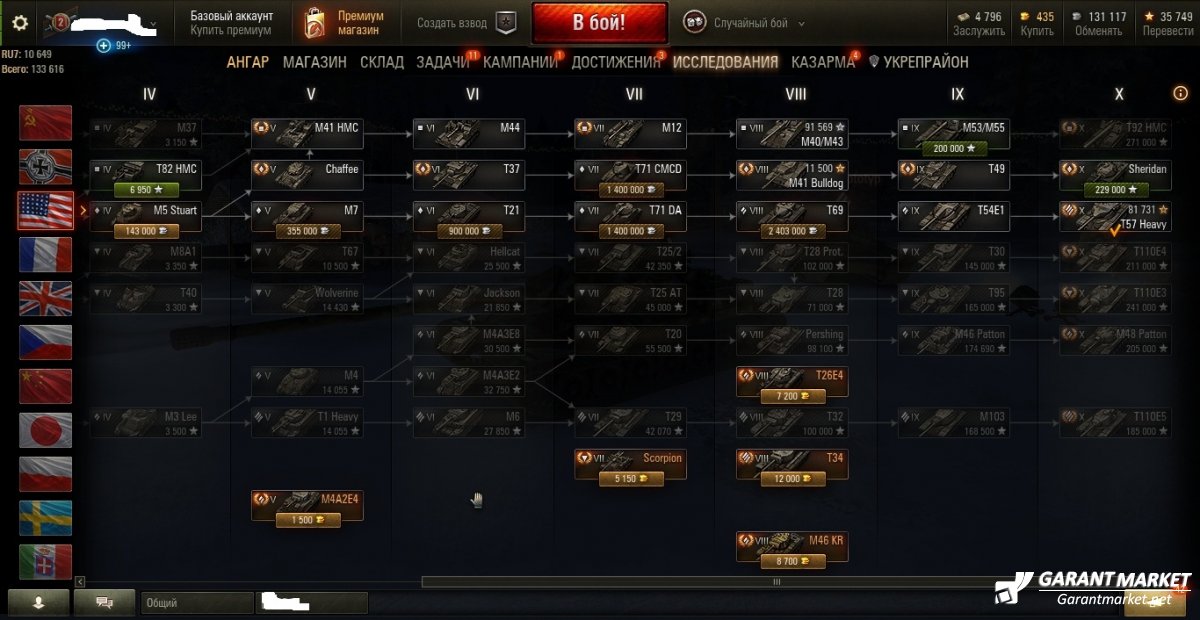Select the USSR nation flag

[46, 122]
